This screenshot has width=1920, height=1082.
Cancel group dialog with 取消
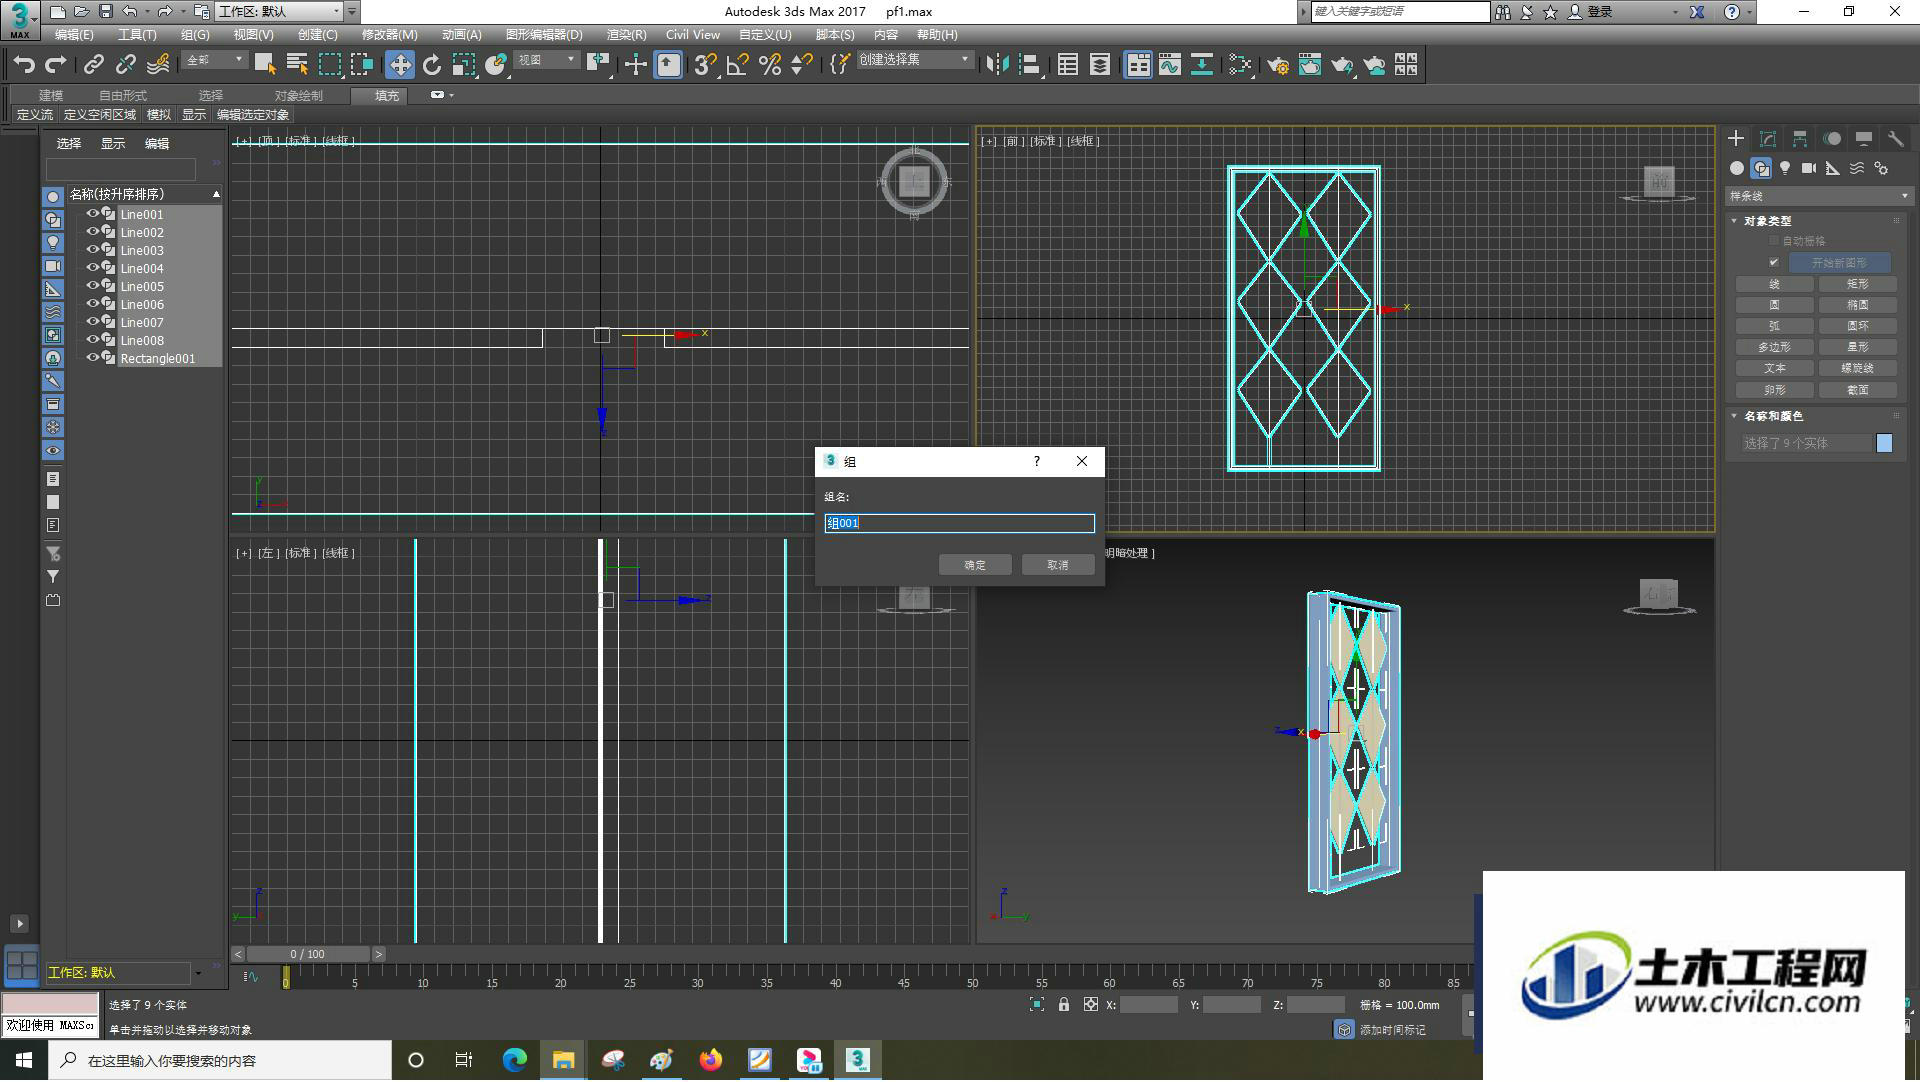(1058, 565)
